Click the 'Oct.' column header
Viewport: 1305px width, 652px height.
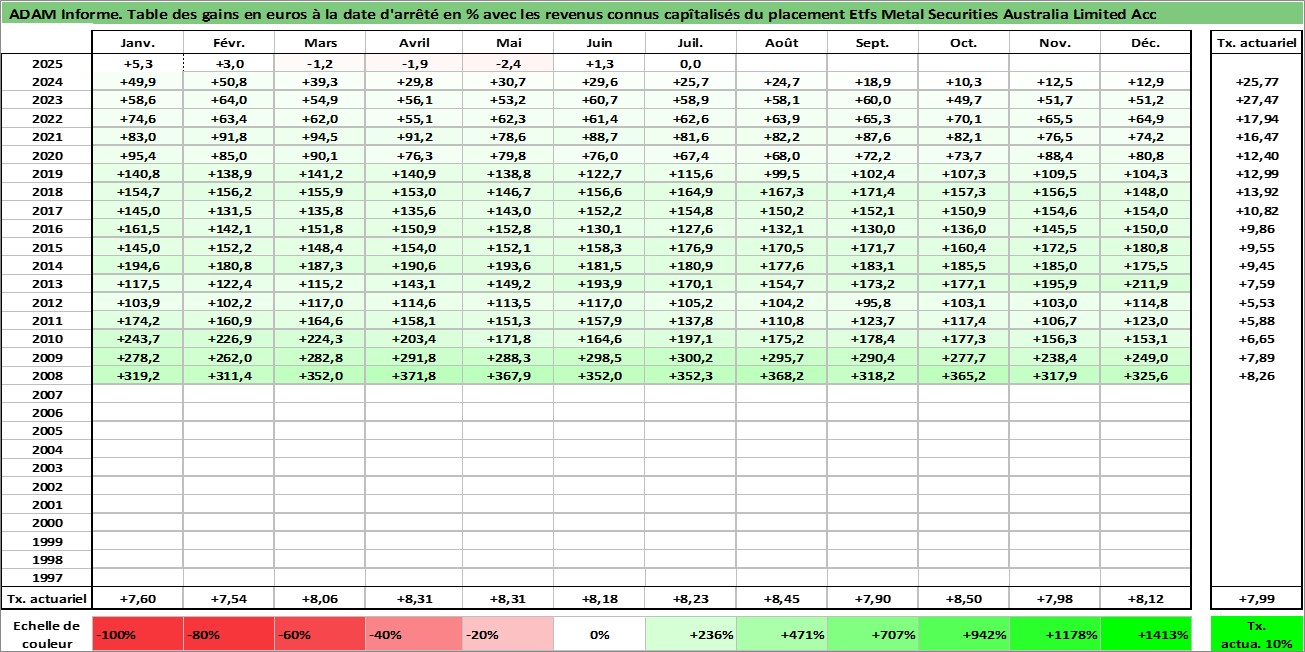[964, 43]
